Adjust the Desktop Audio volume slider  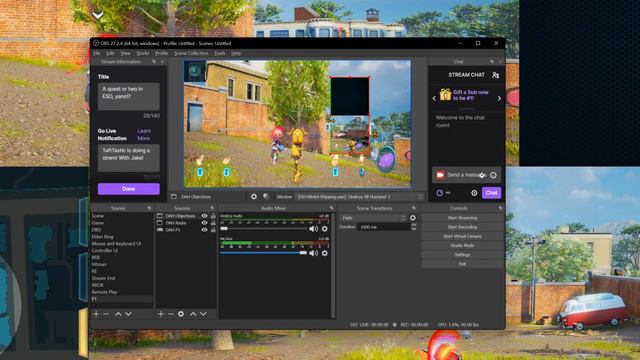[263, 229]
